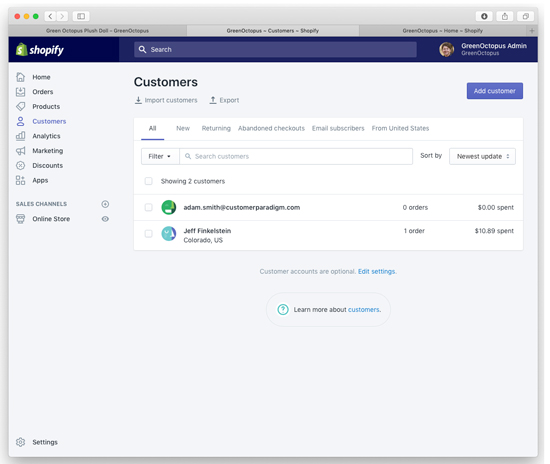Add a sales channel with plus icon
The image size is (550, 464).
(105, 204)
